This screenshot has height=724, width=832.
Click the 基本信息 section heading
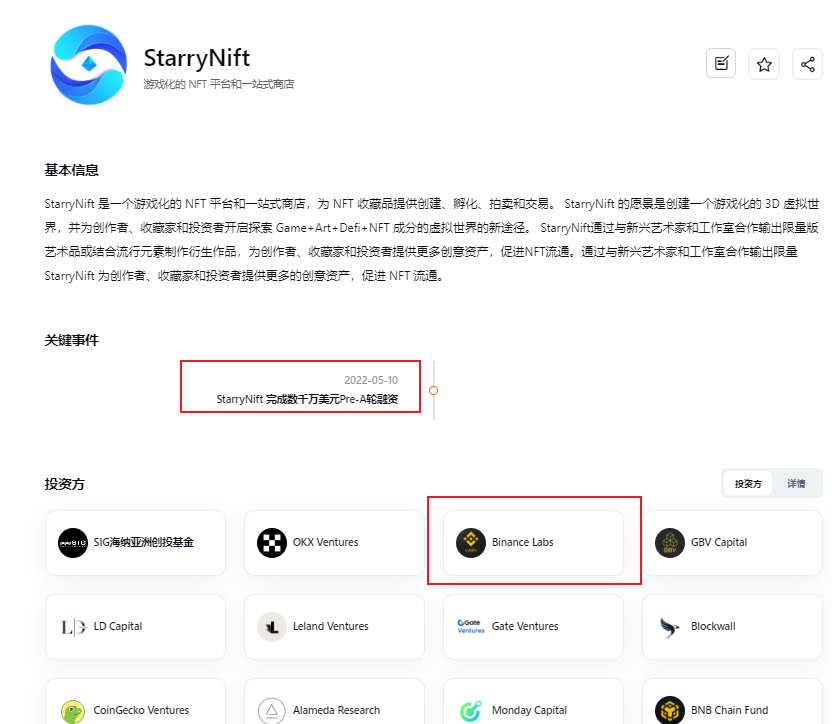pyautogui.click(x=72, y=170)
